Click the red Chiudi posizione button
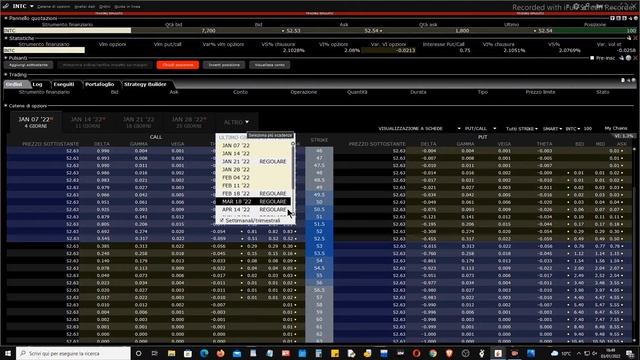640x360 pixels. (x=178, y=65)
